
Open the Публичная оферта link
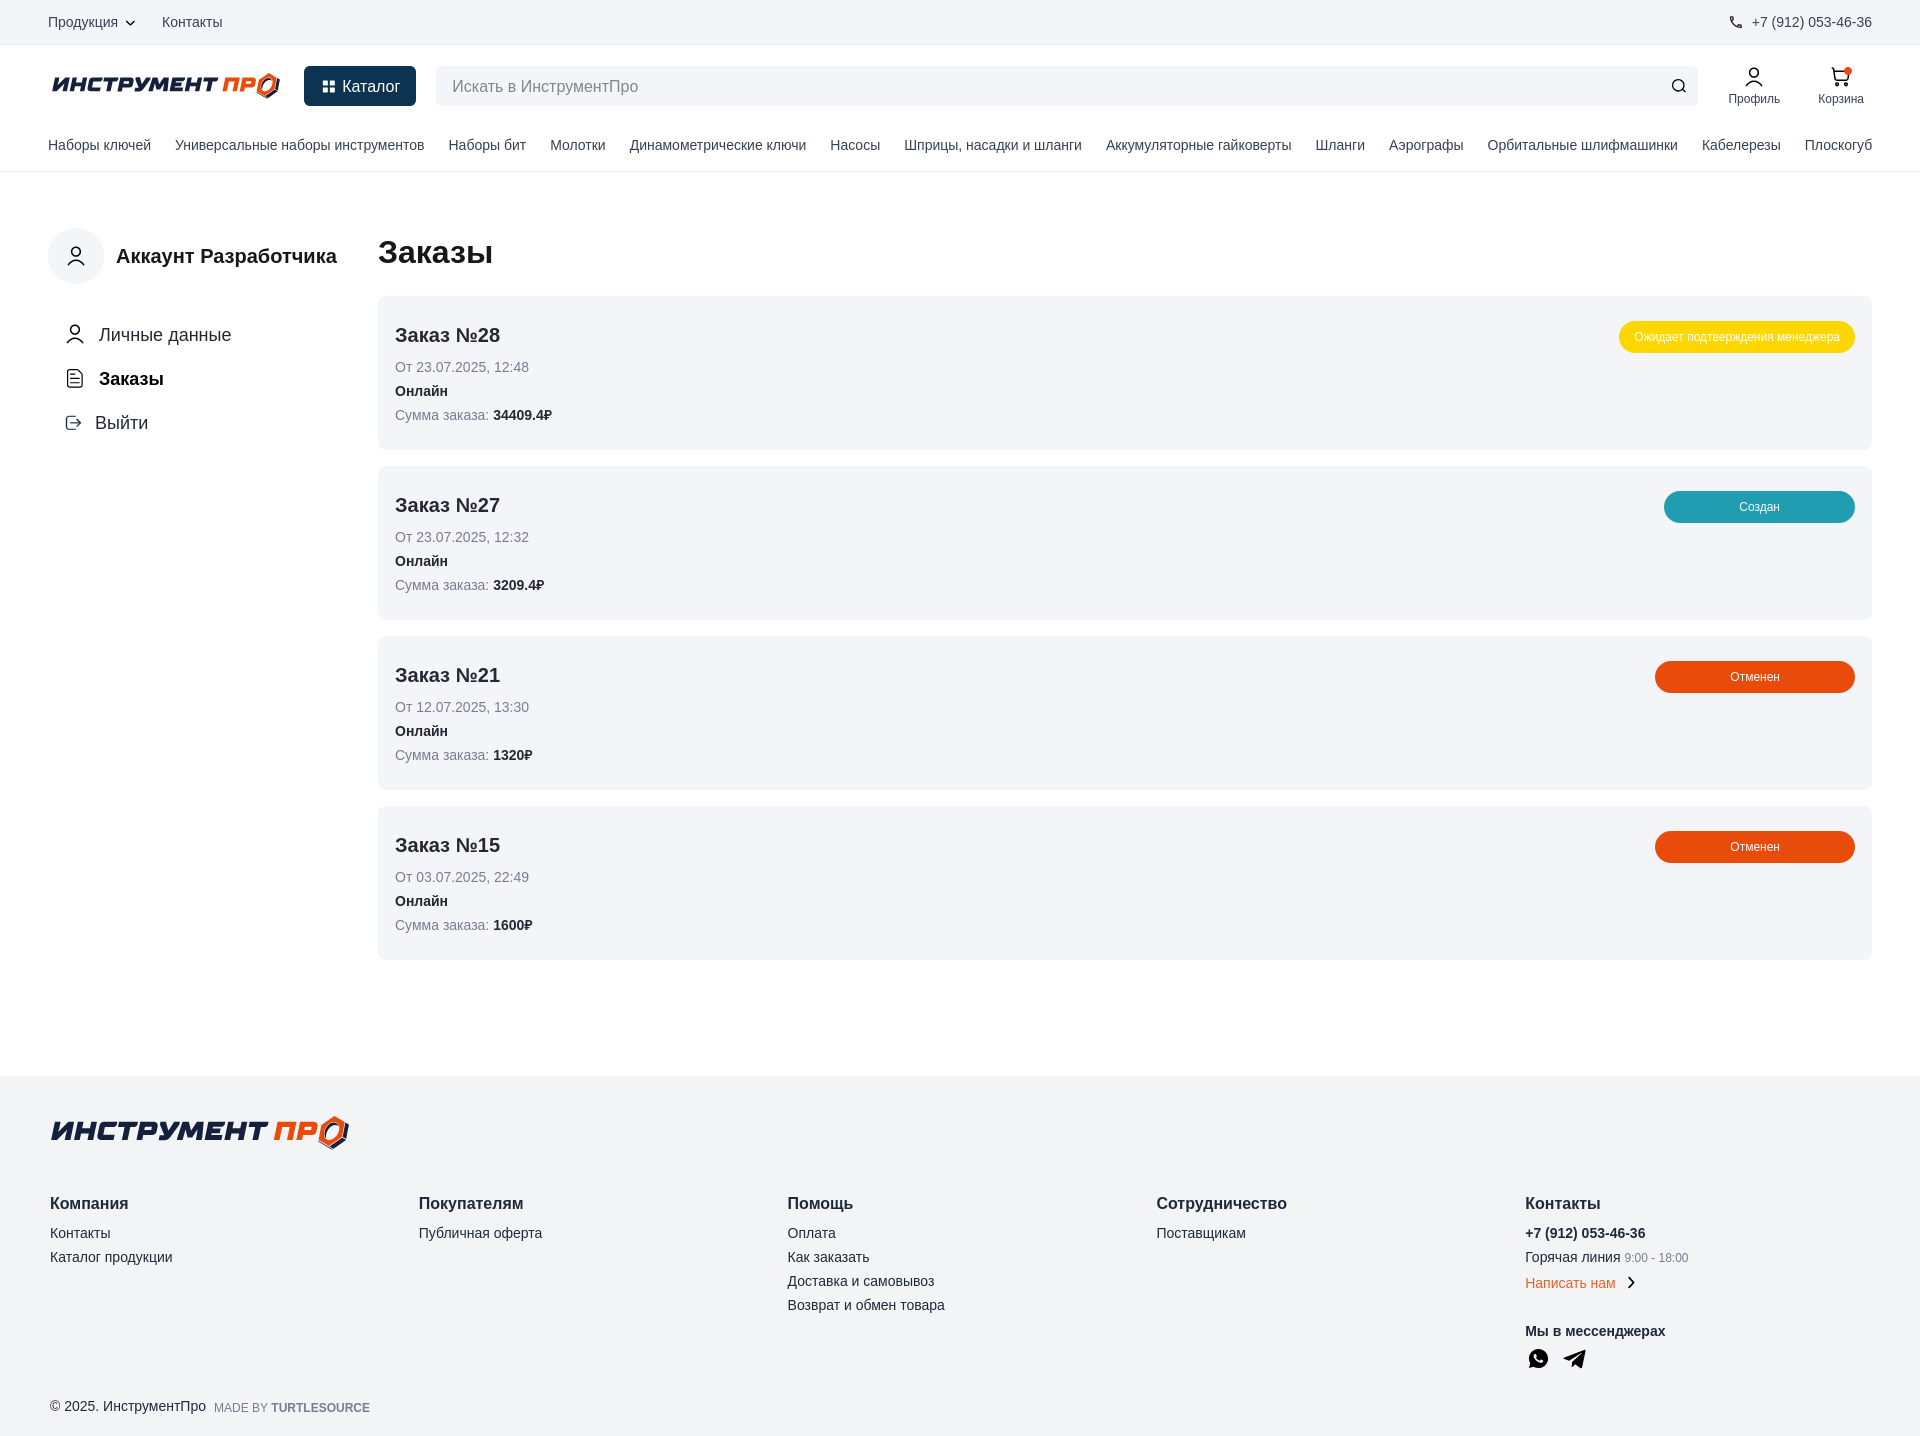tap(480, 1233)
